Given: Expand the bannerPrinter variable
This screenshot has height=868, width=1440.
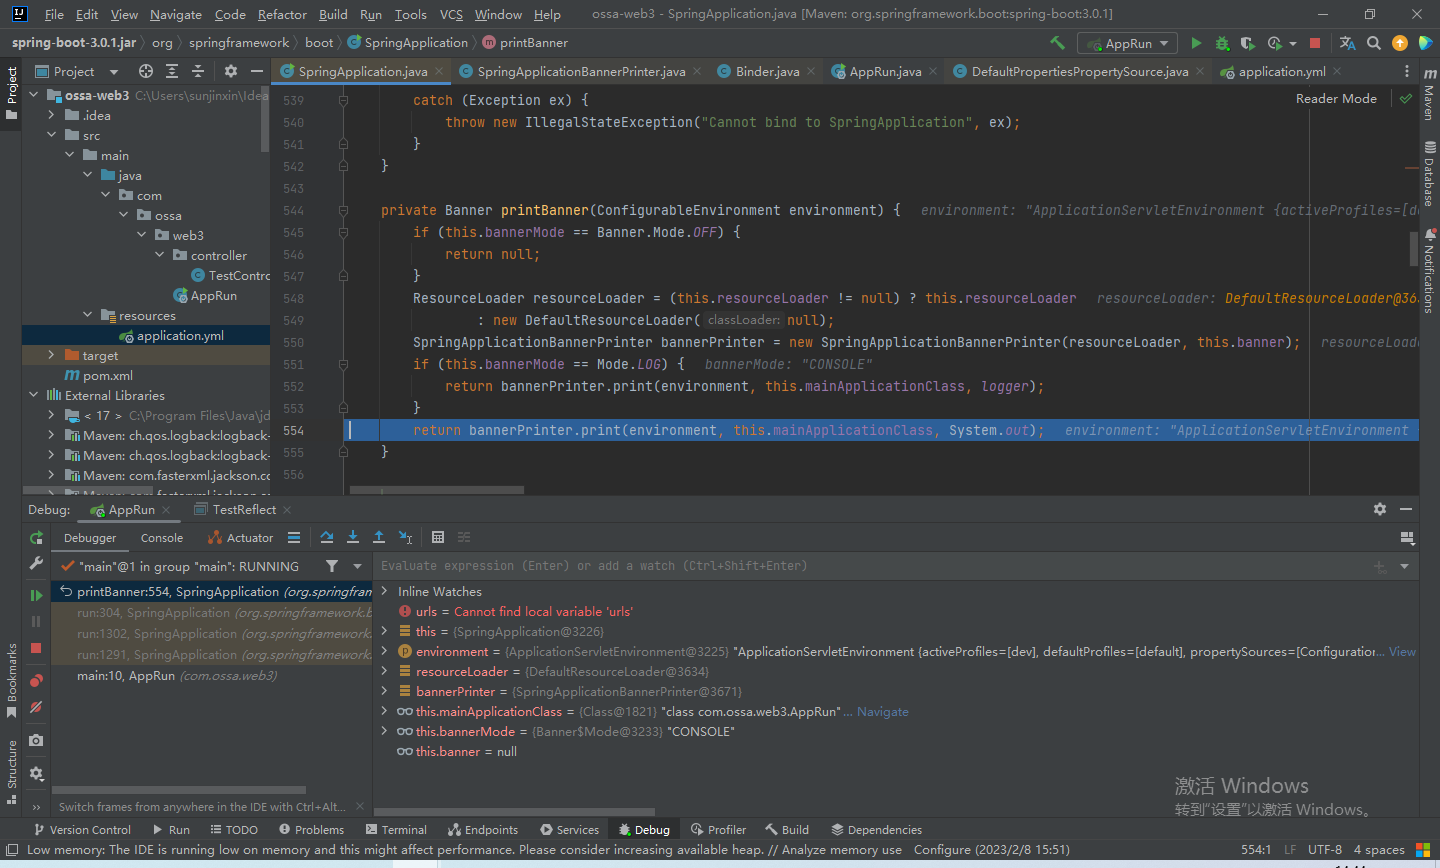Looking at the screenshot, I should (x=384, y=691).
